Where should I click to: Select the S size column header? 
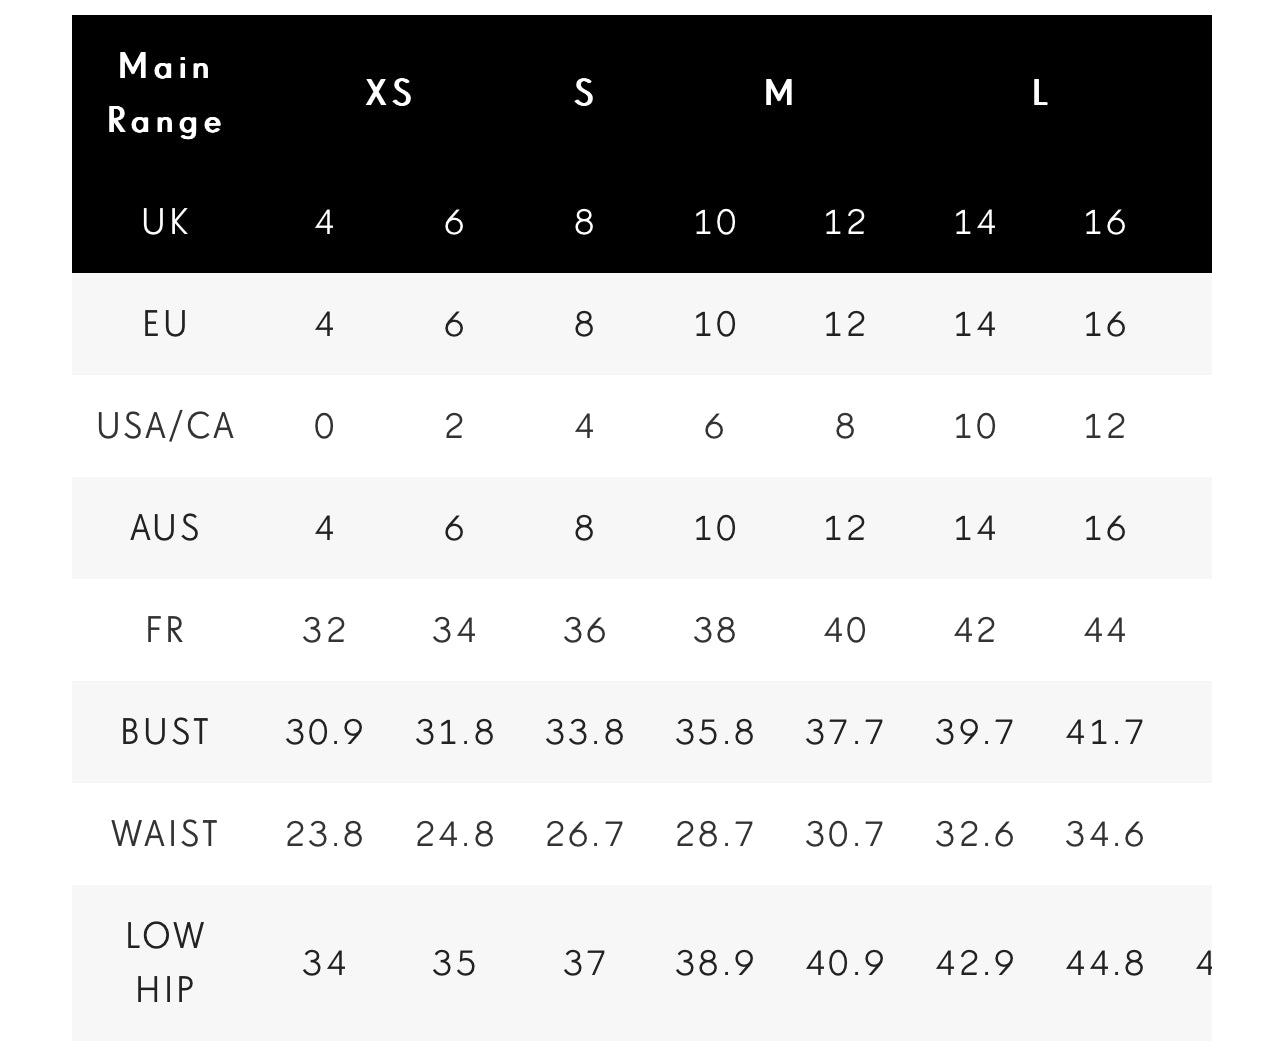pos(584,93)
